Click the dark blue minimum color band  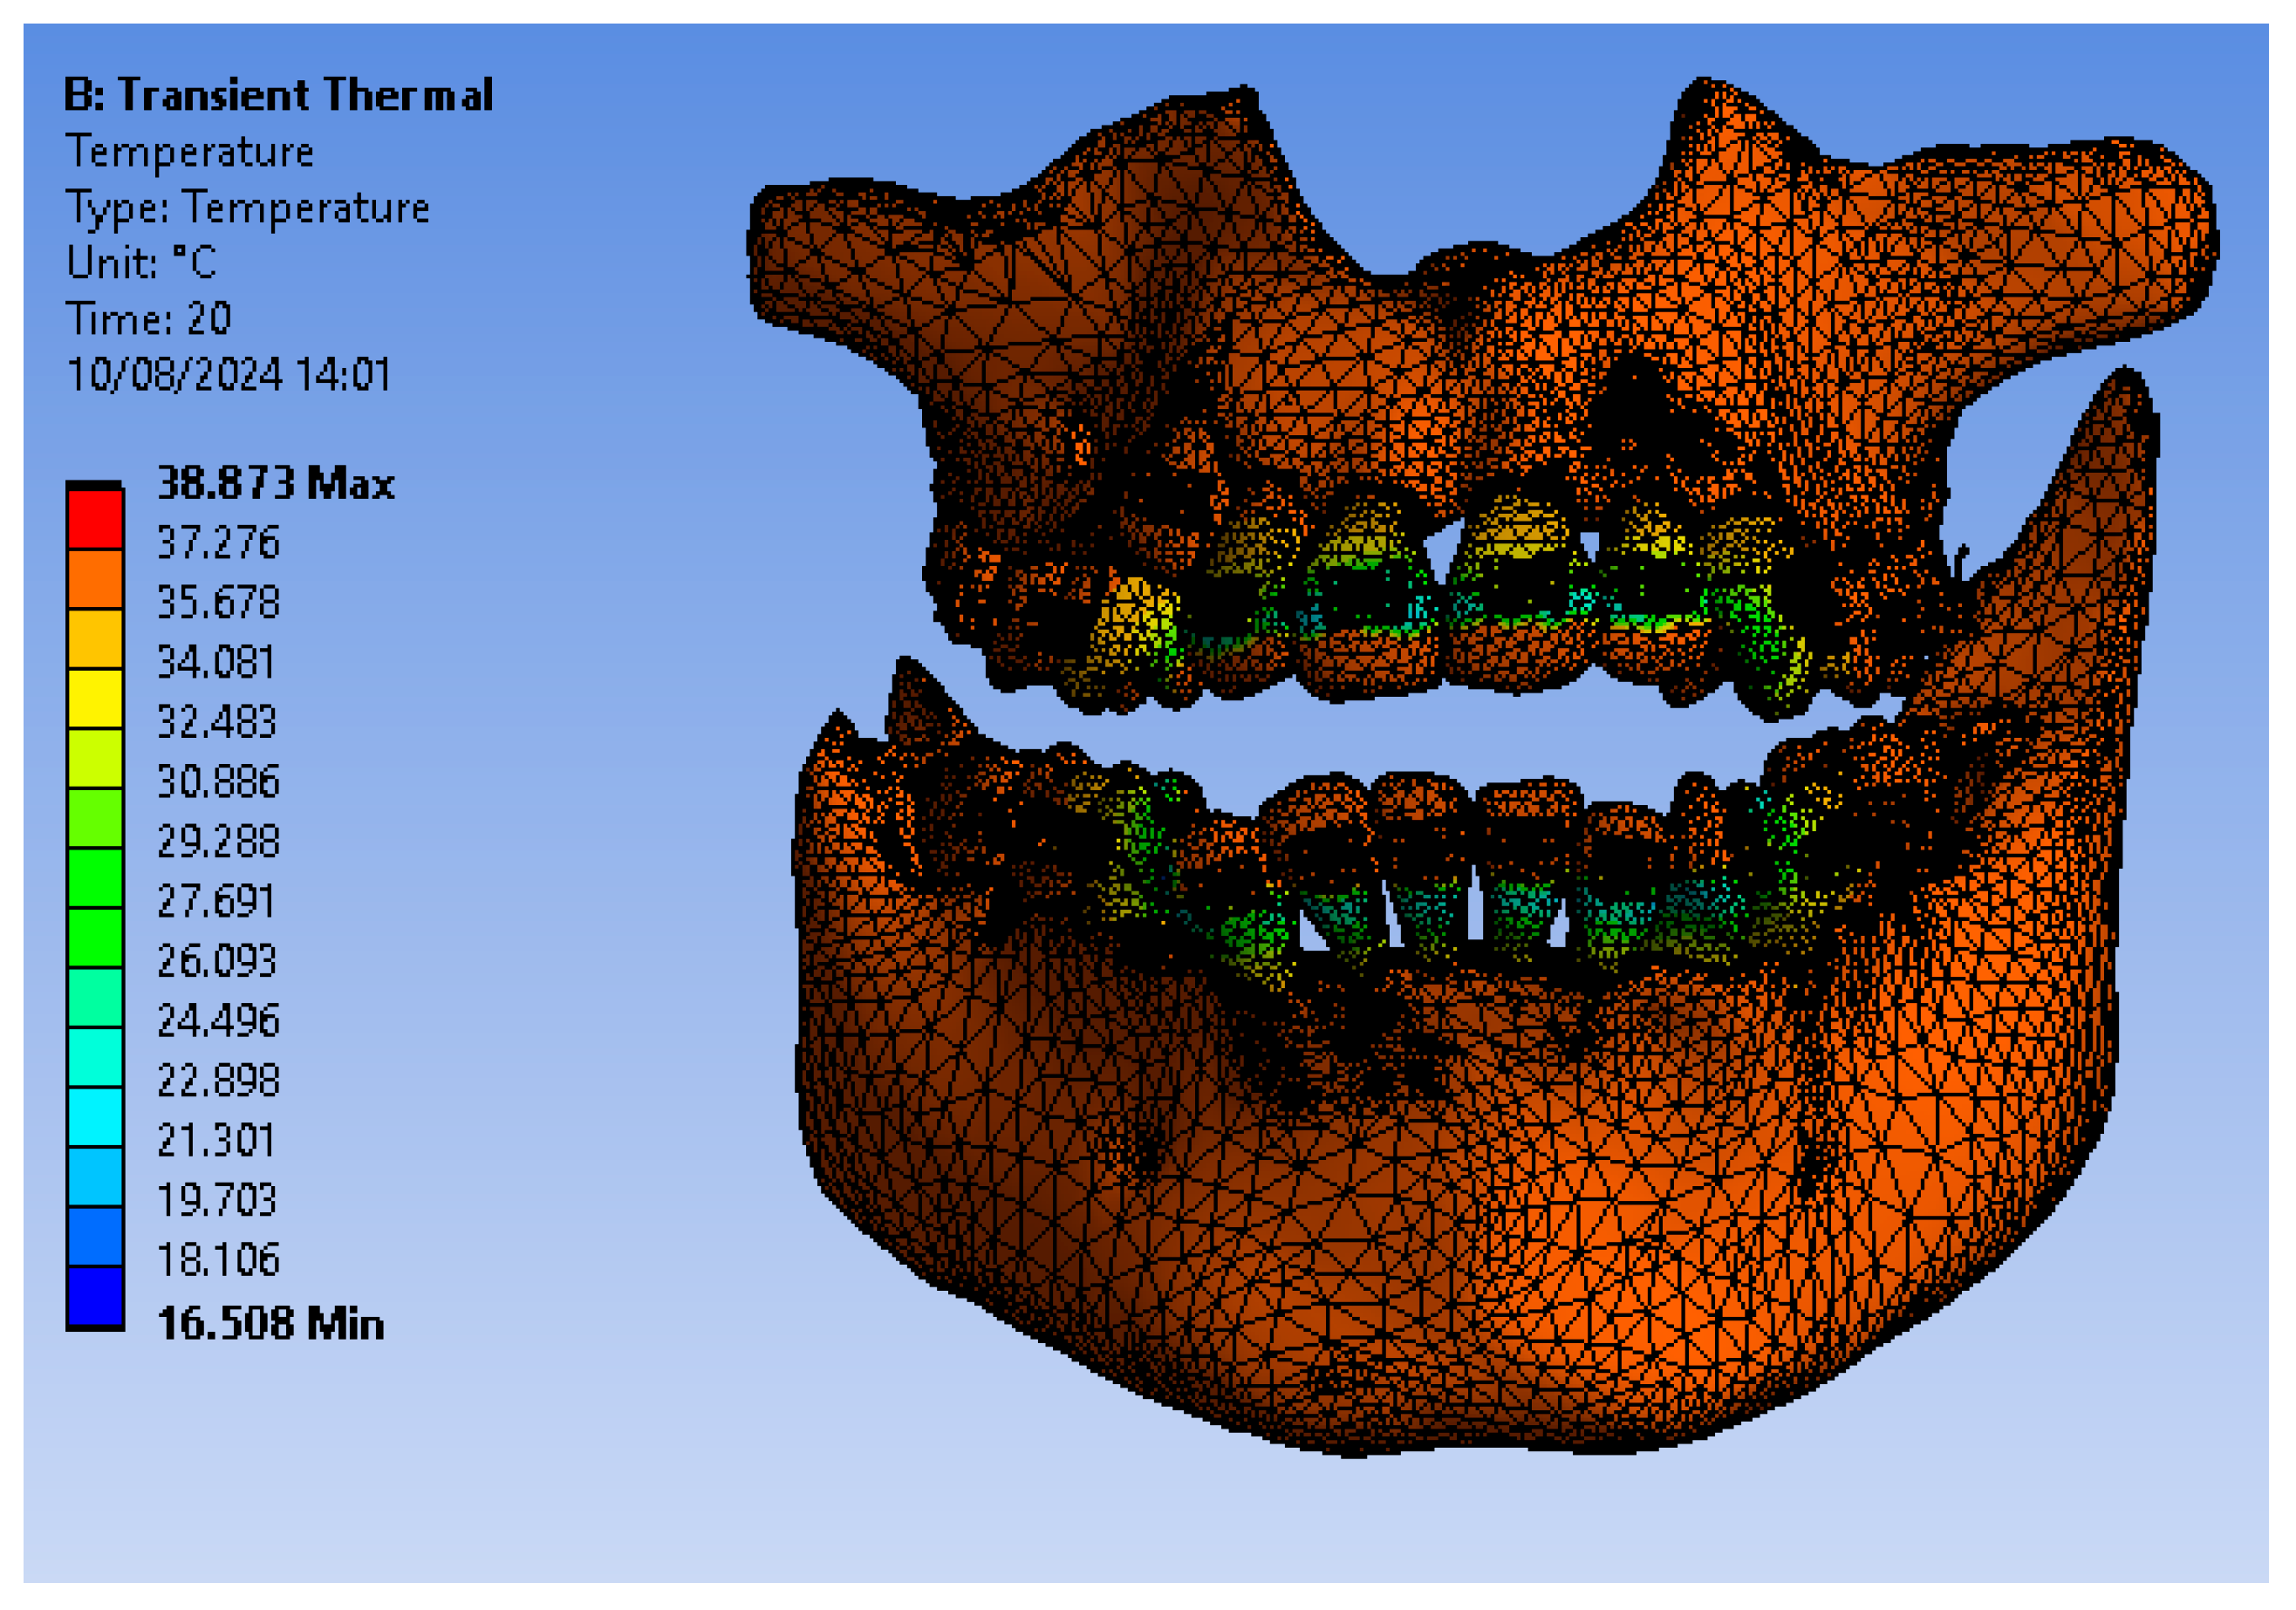click(95, 1295)
